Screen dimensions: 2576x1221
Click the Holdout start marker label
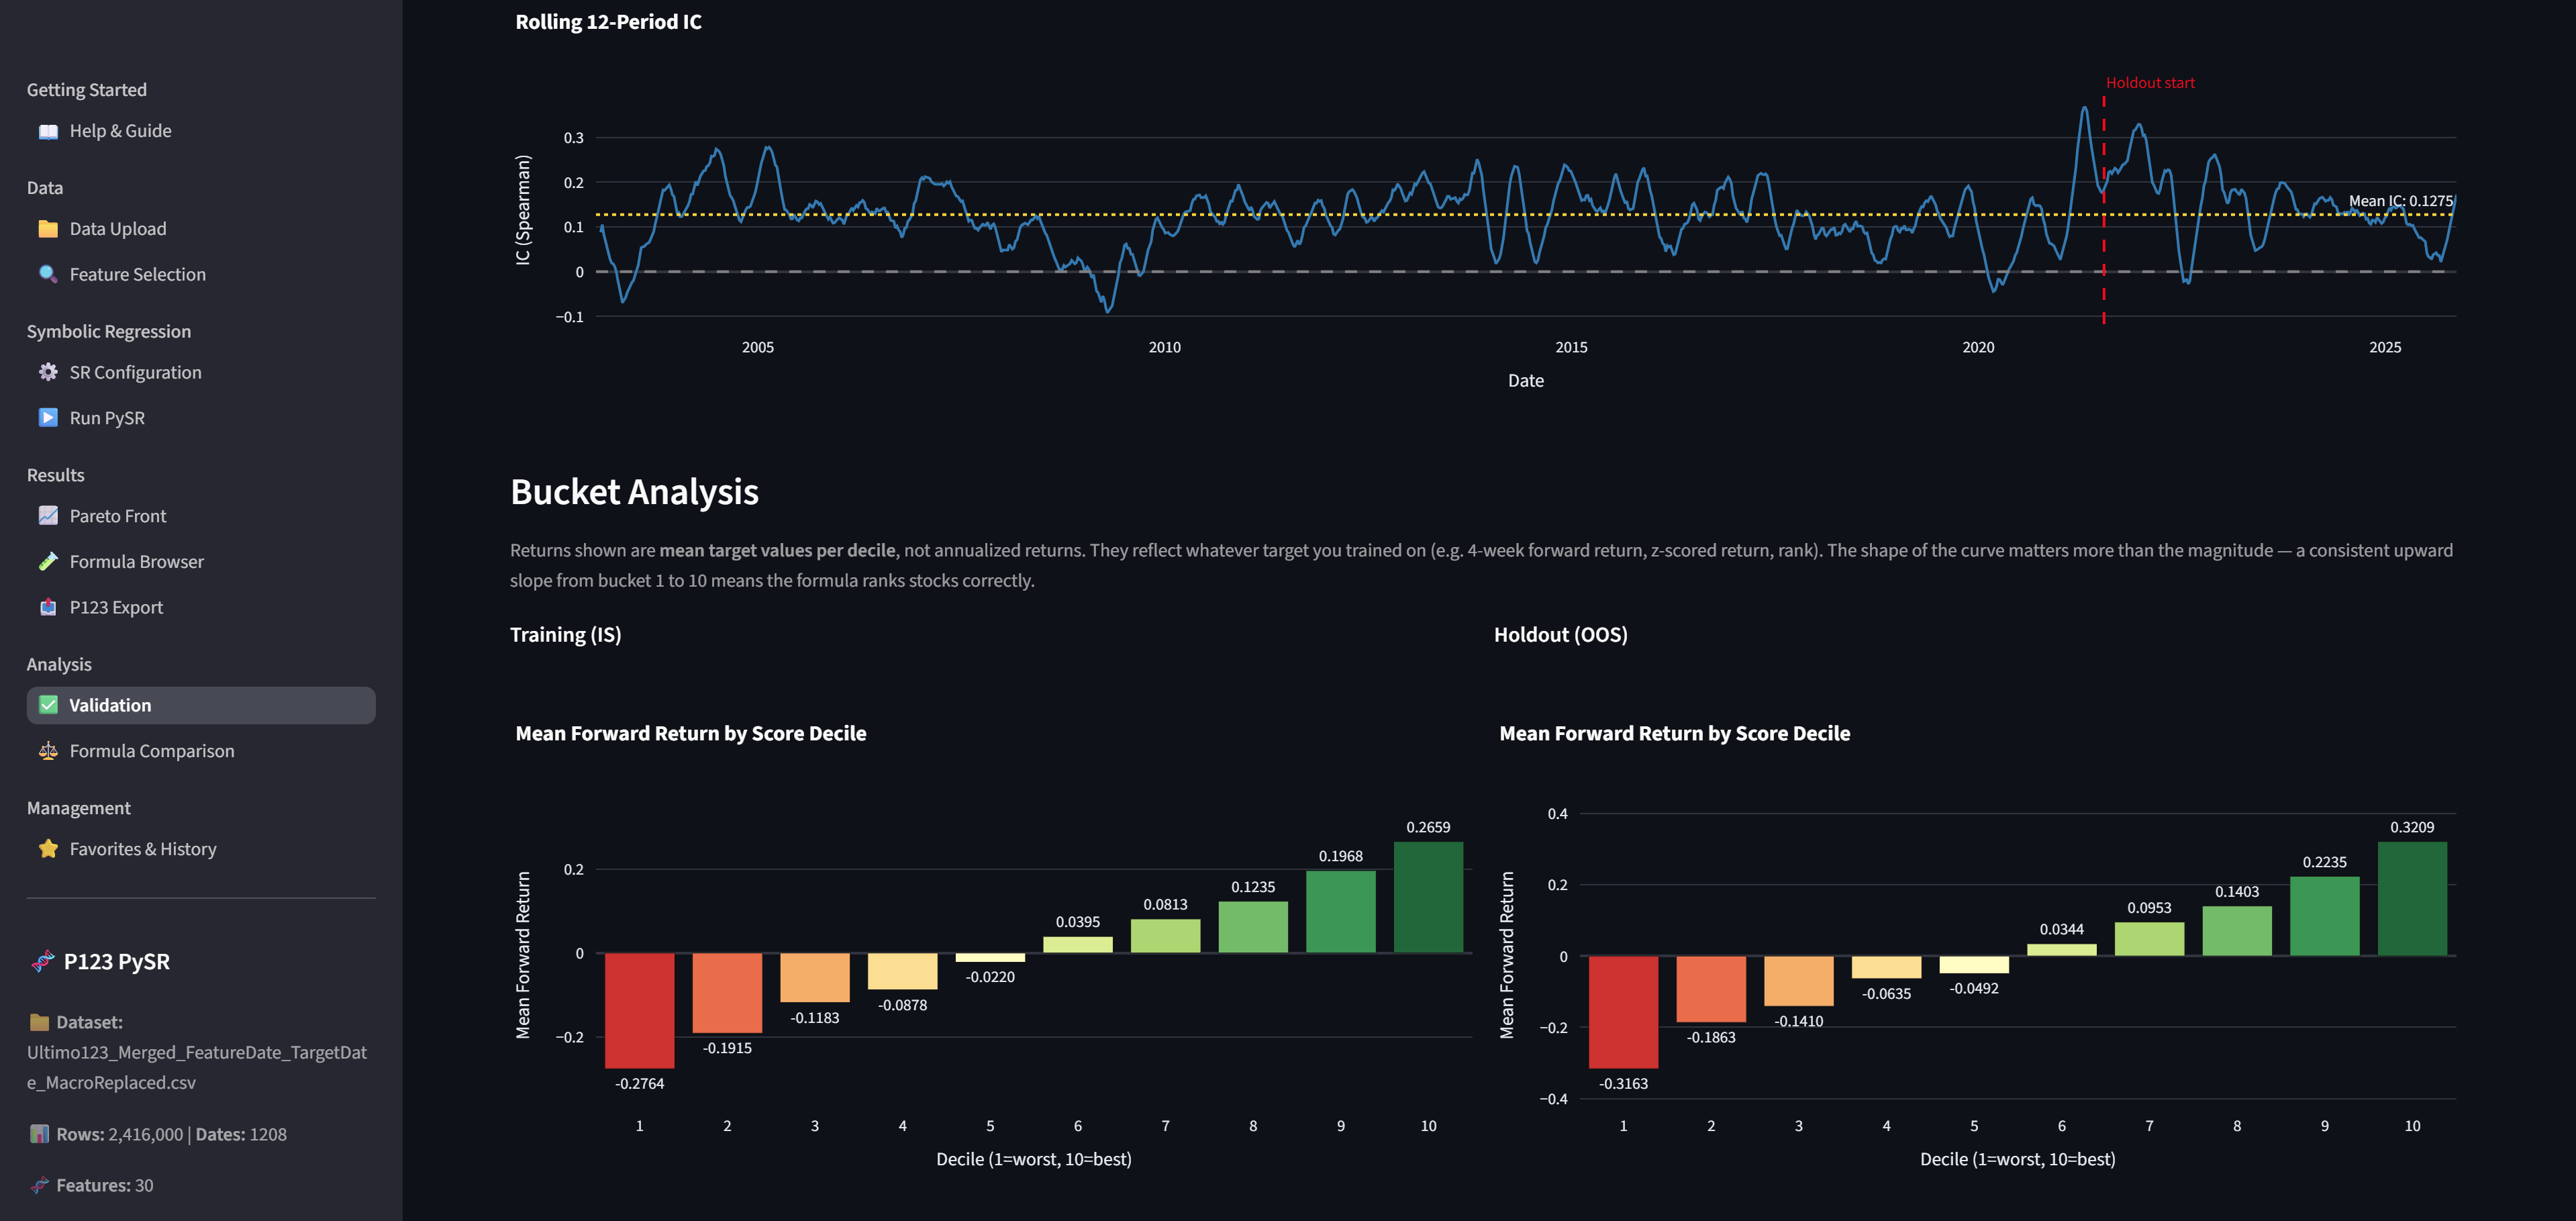(x=2150, y=83)
